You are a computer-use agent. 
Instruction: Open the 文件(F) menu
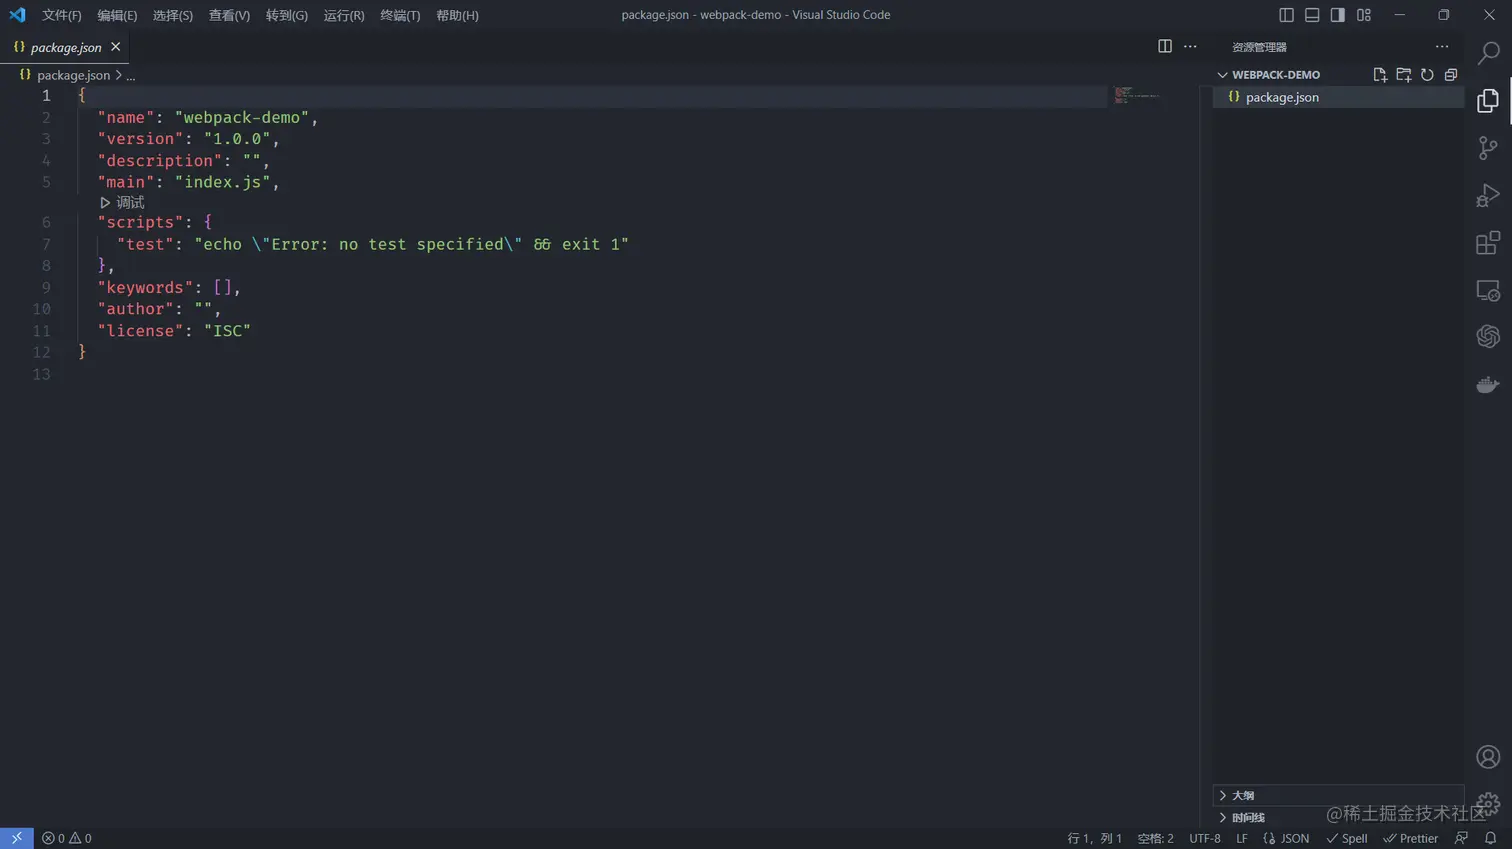click(62, 15)
